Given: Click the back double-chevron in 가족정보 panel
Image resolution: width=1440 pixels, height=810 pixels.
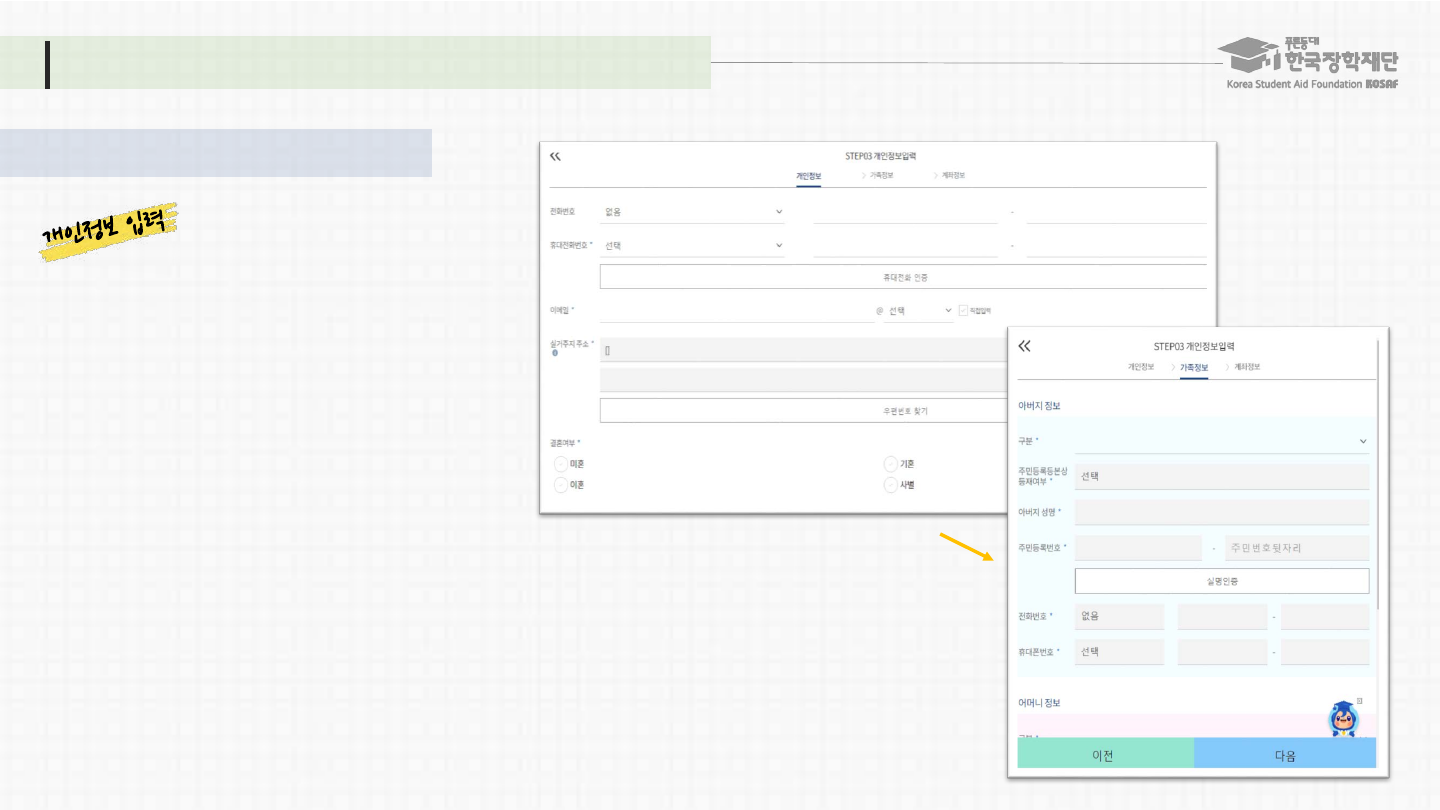Looking at the screenshot, I should (1024, 346).
